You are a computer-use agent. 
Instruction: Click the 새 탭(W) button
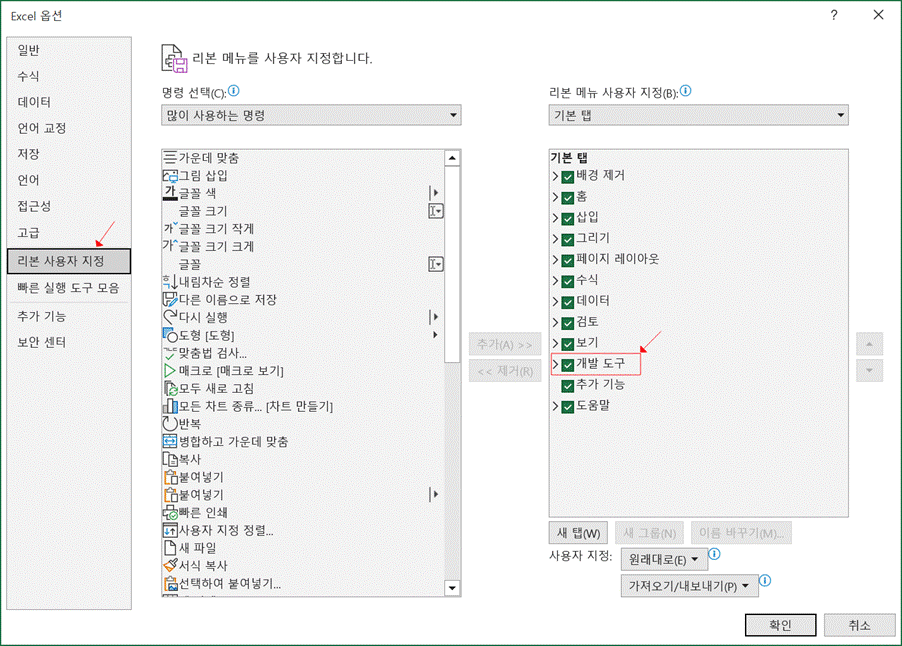578,533
